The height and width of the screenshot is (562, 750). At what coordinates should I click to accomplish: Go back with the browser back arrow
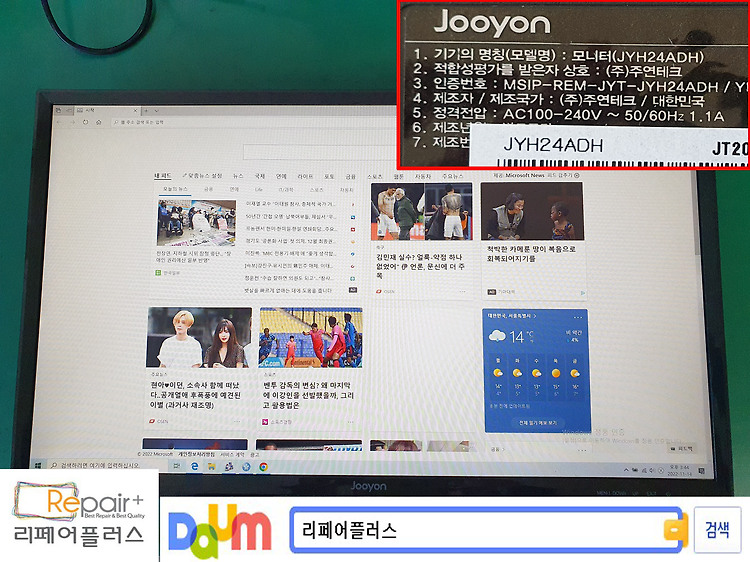(60, 122)
